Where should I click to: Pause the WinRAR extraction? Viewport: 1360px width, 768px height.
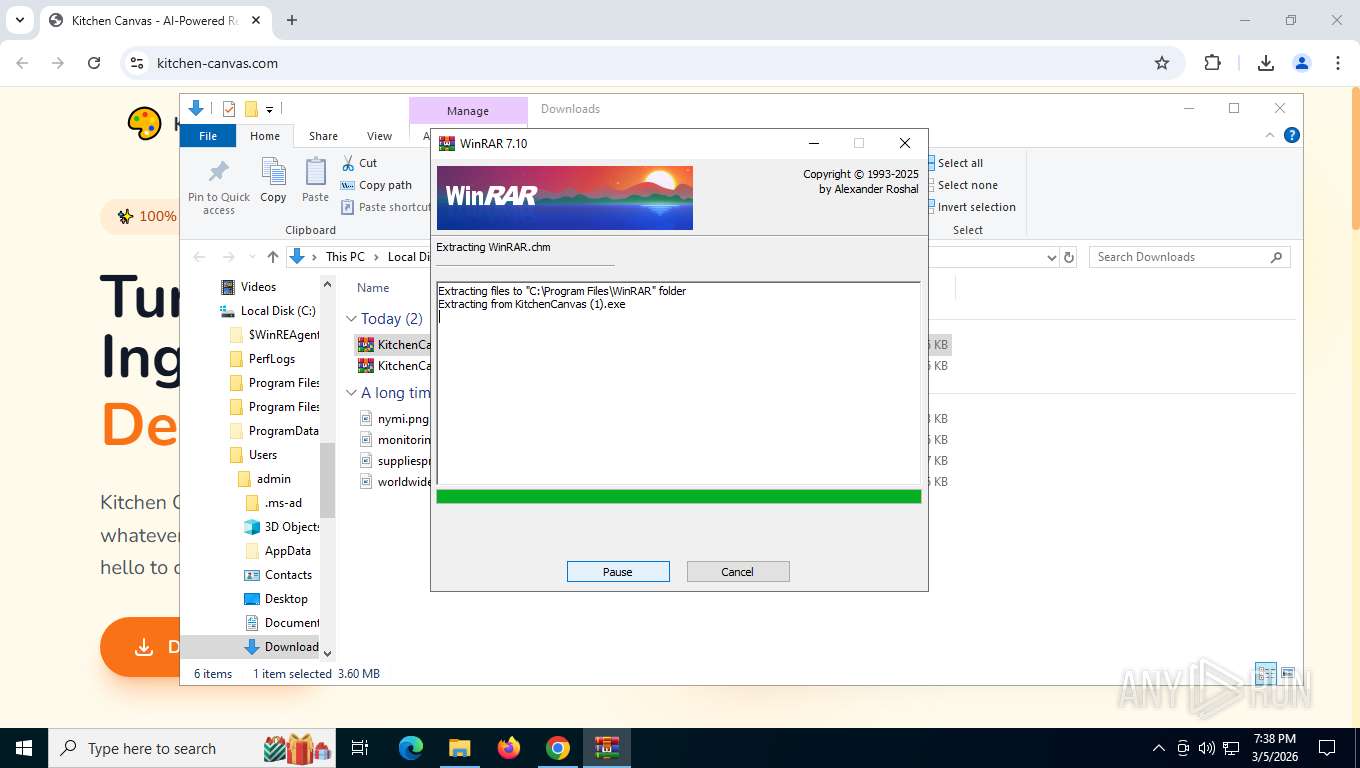click(618, 572)
